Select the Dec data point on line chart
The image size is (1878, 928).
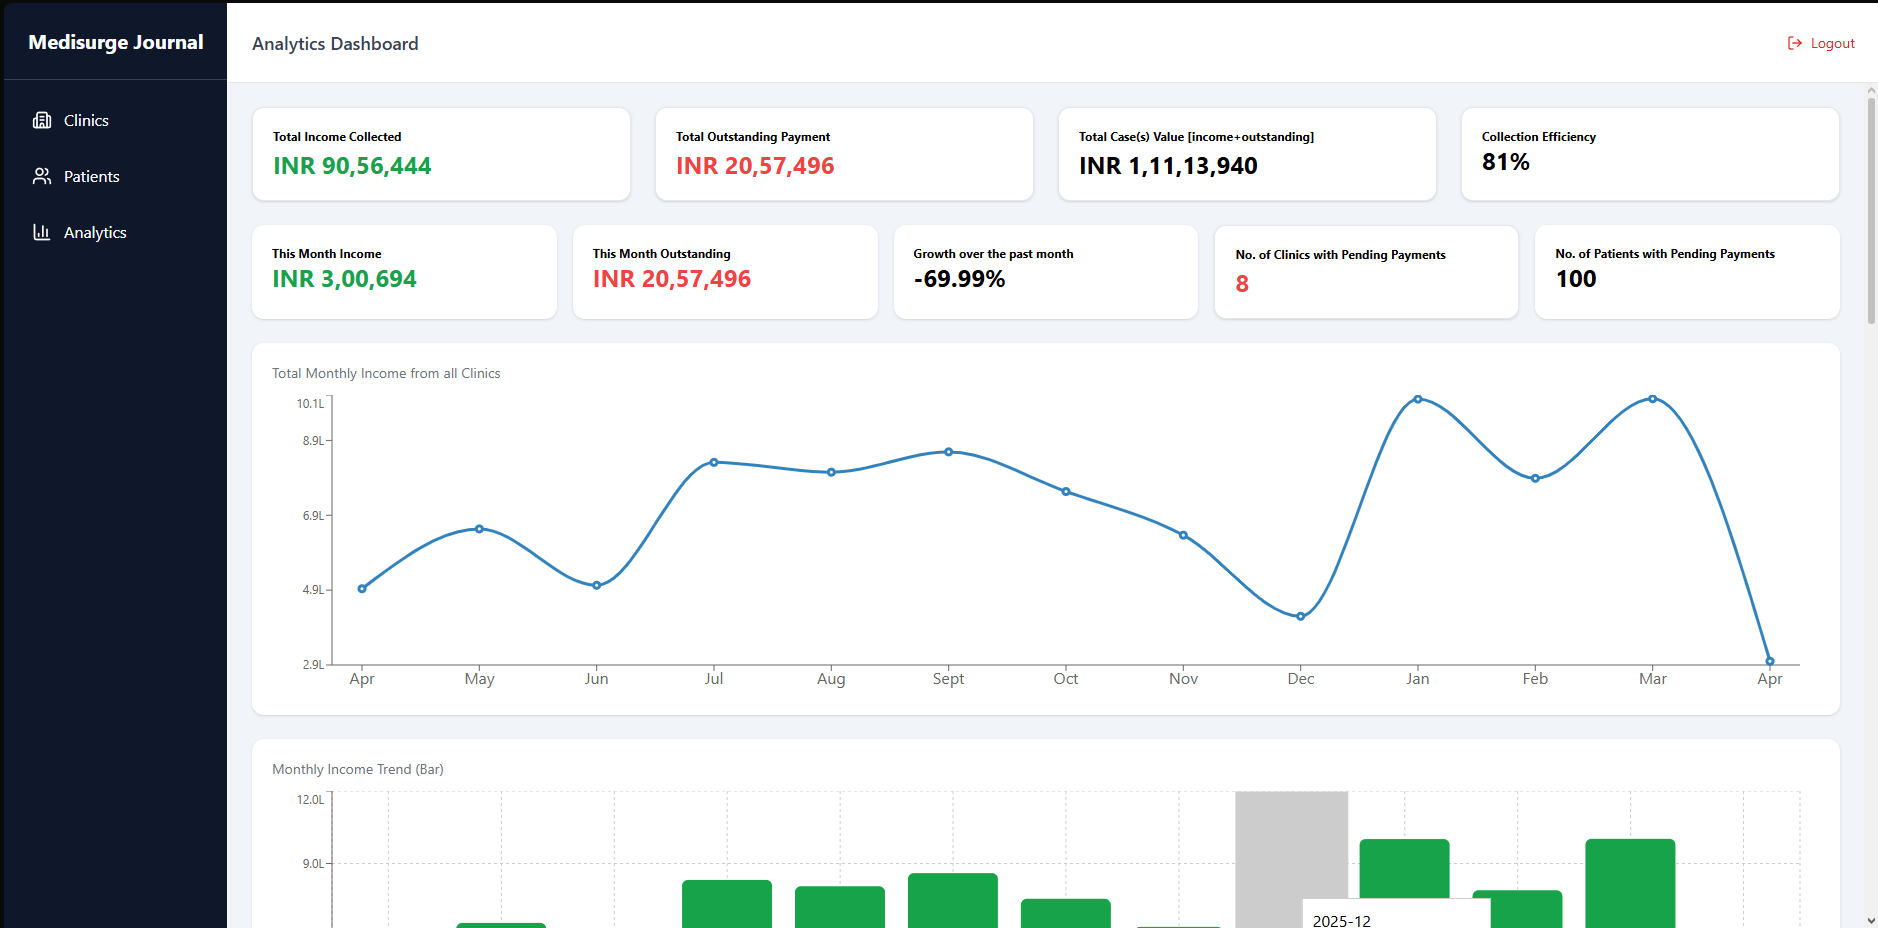(x=1300, y=616)
